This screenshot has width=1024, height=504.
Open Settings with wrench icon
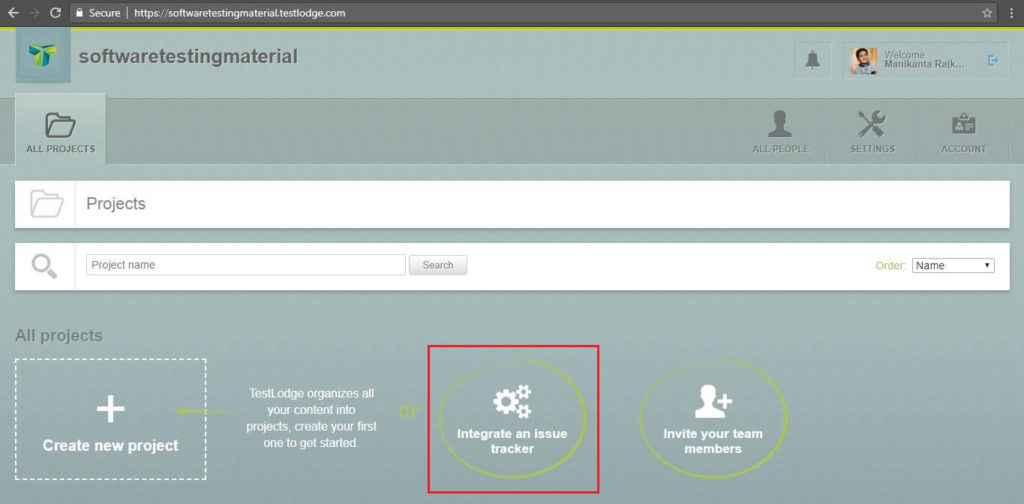pos(872,131)
